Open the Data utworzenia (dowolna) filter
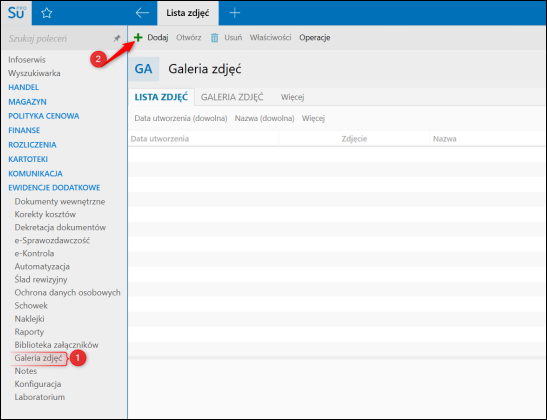The width and height of the screenshot is (547, 420). click(x=181, y=118)
